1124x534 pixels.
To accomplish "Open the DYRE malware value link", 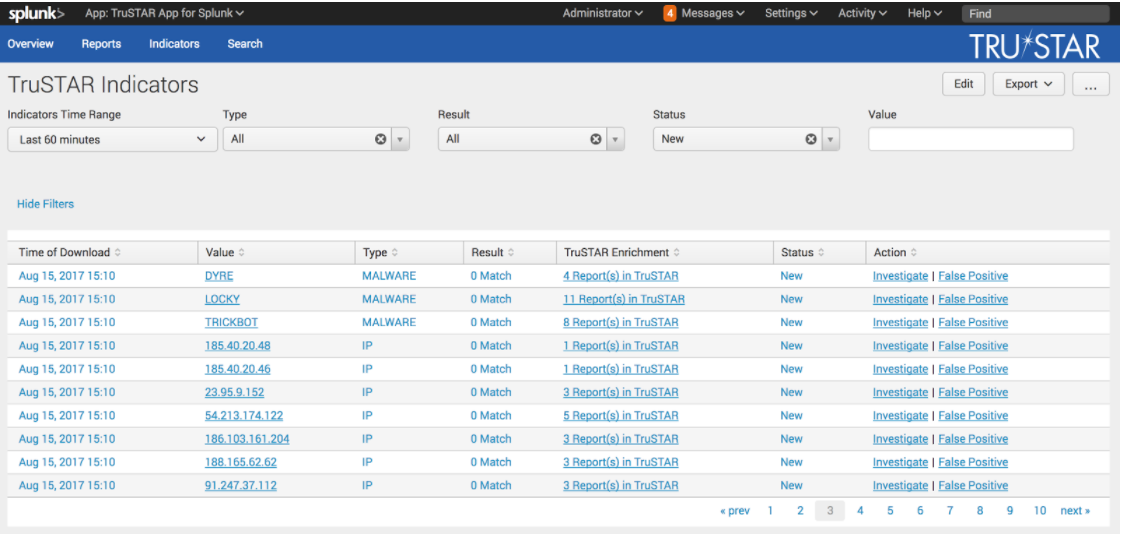I will tap(219, 276).
